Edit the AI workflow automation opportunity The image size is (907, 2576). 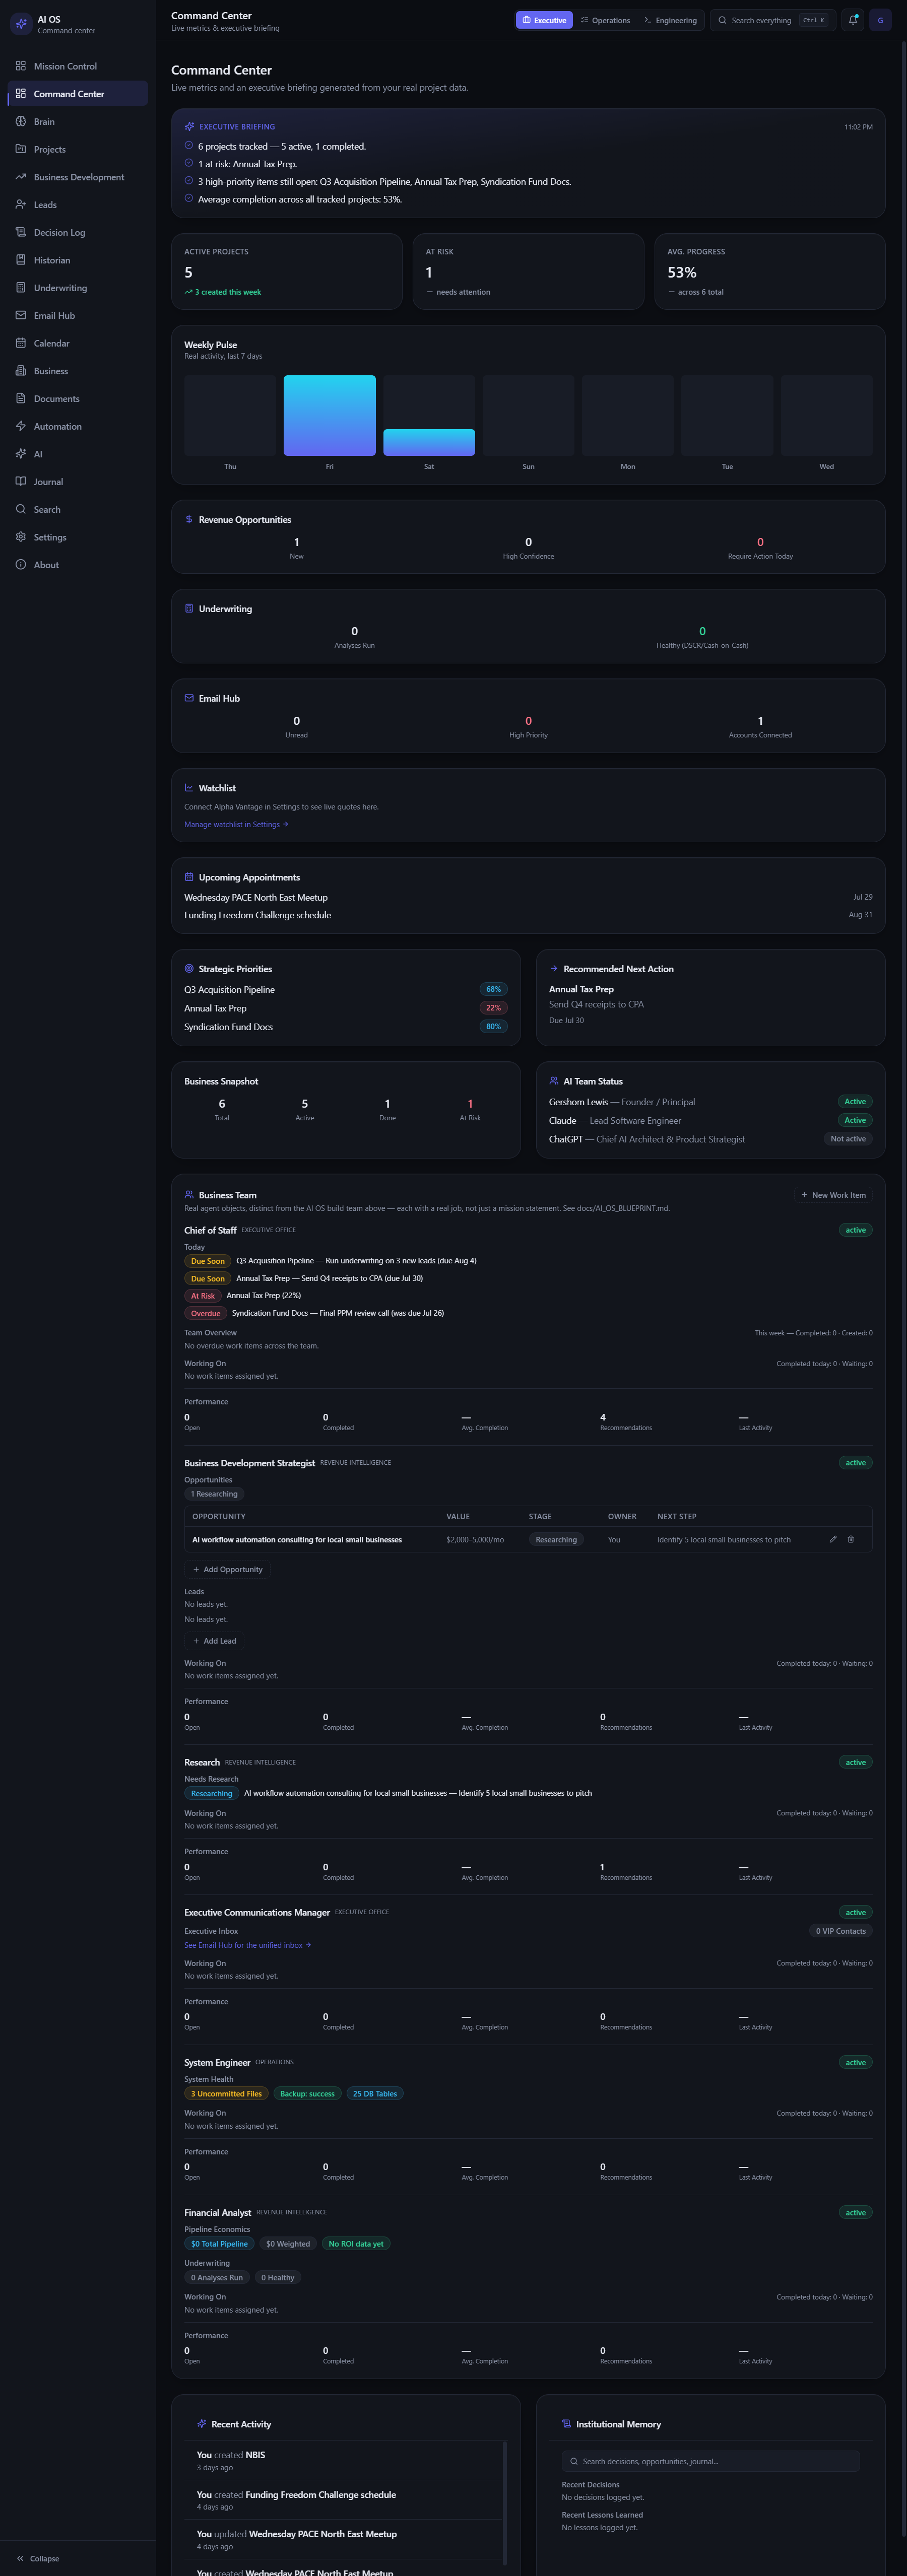833,1539
